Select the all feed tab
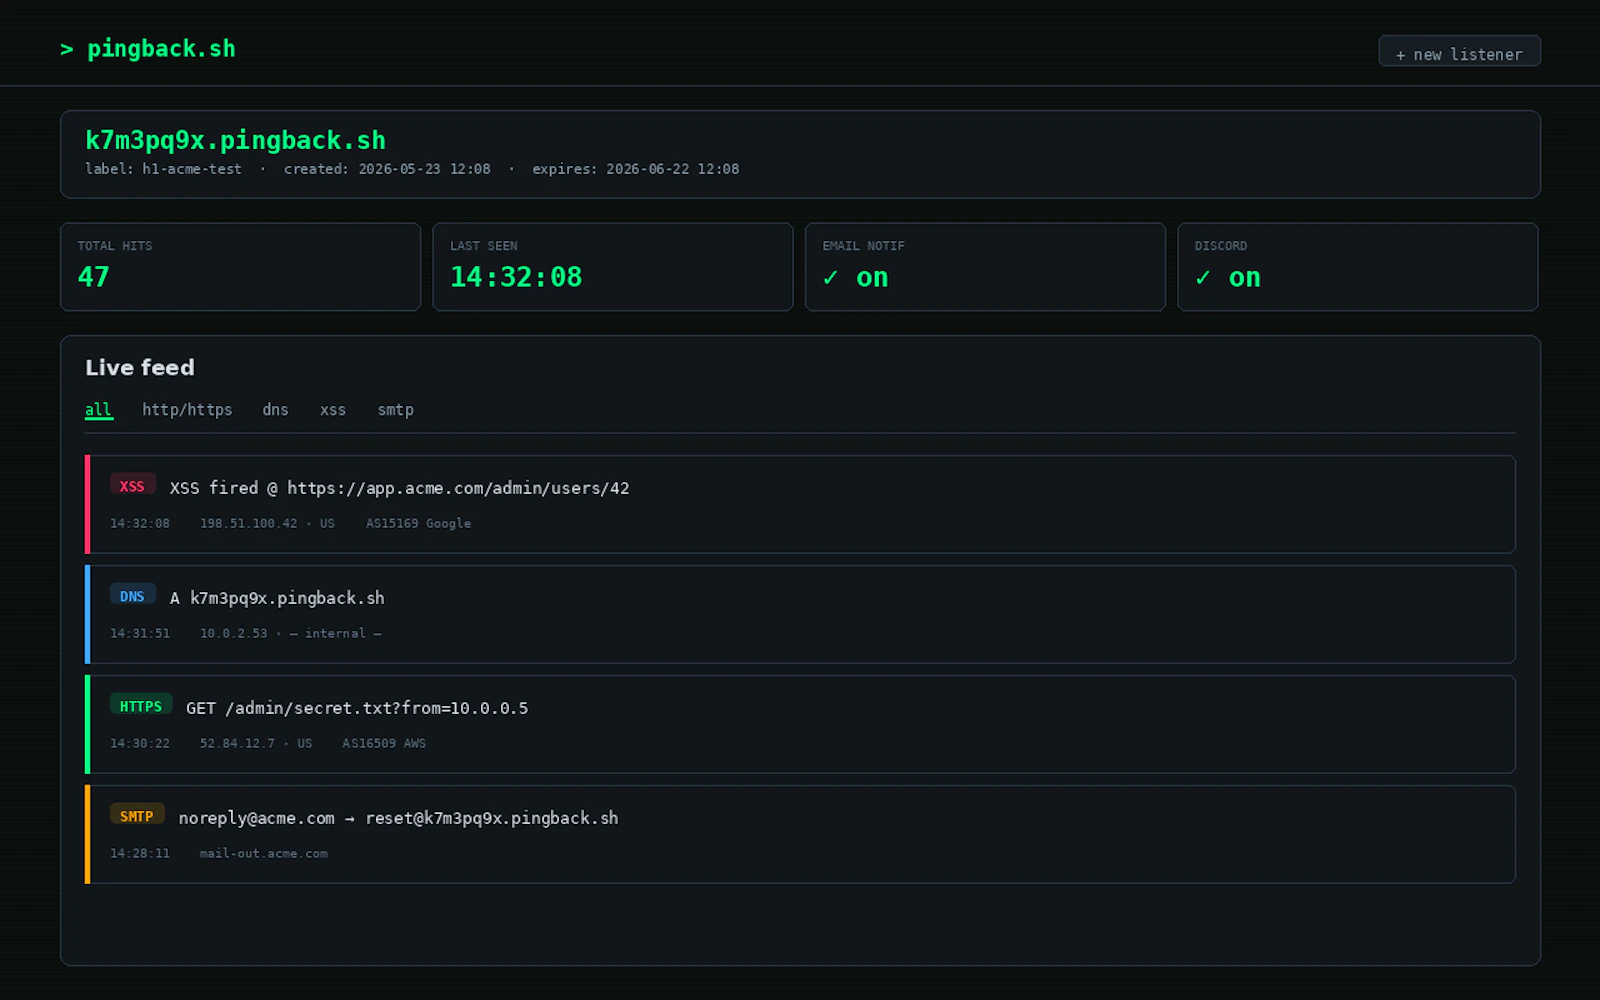The height and width of the screenshot is (1000, 1600). 98,410
